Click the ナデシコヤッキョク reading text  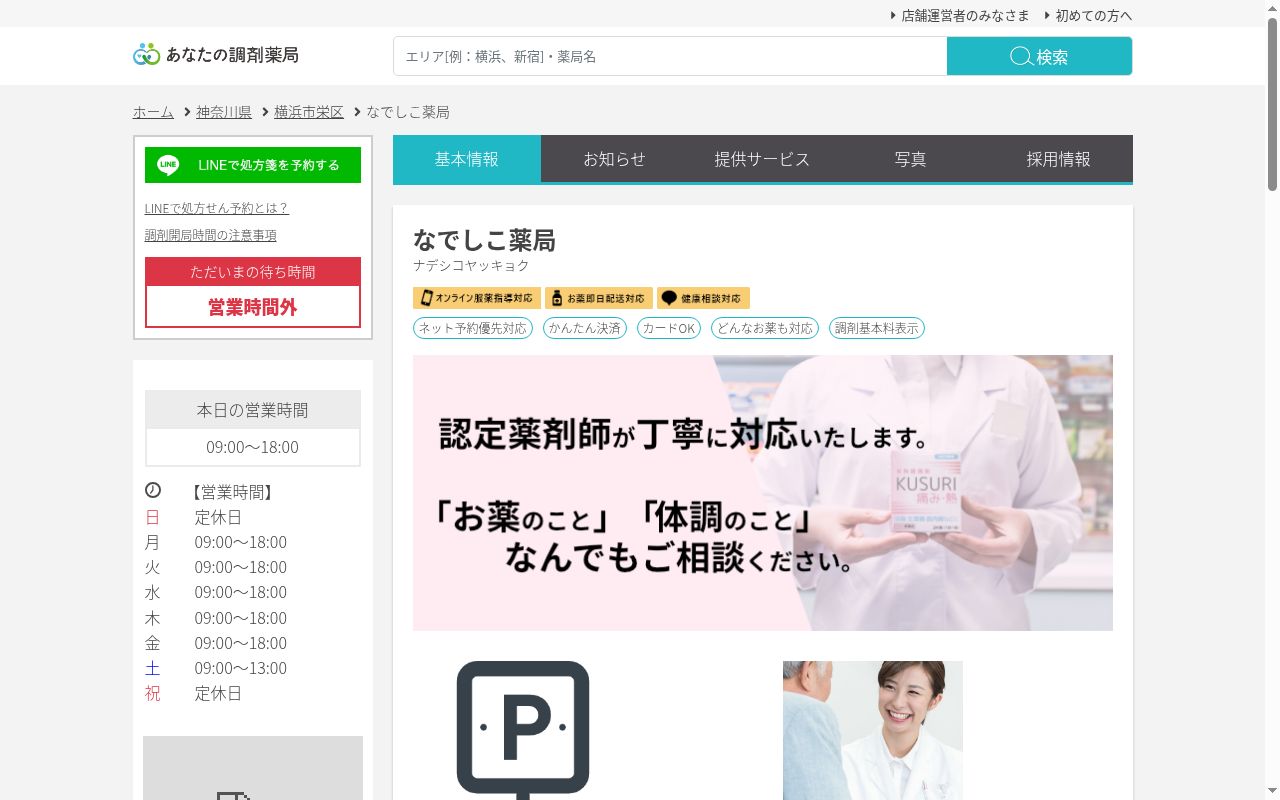click(x=471, y=266)
